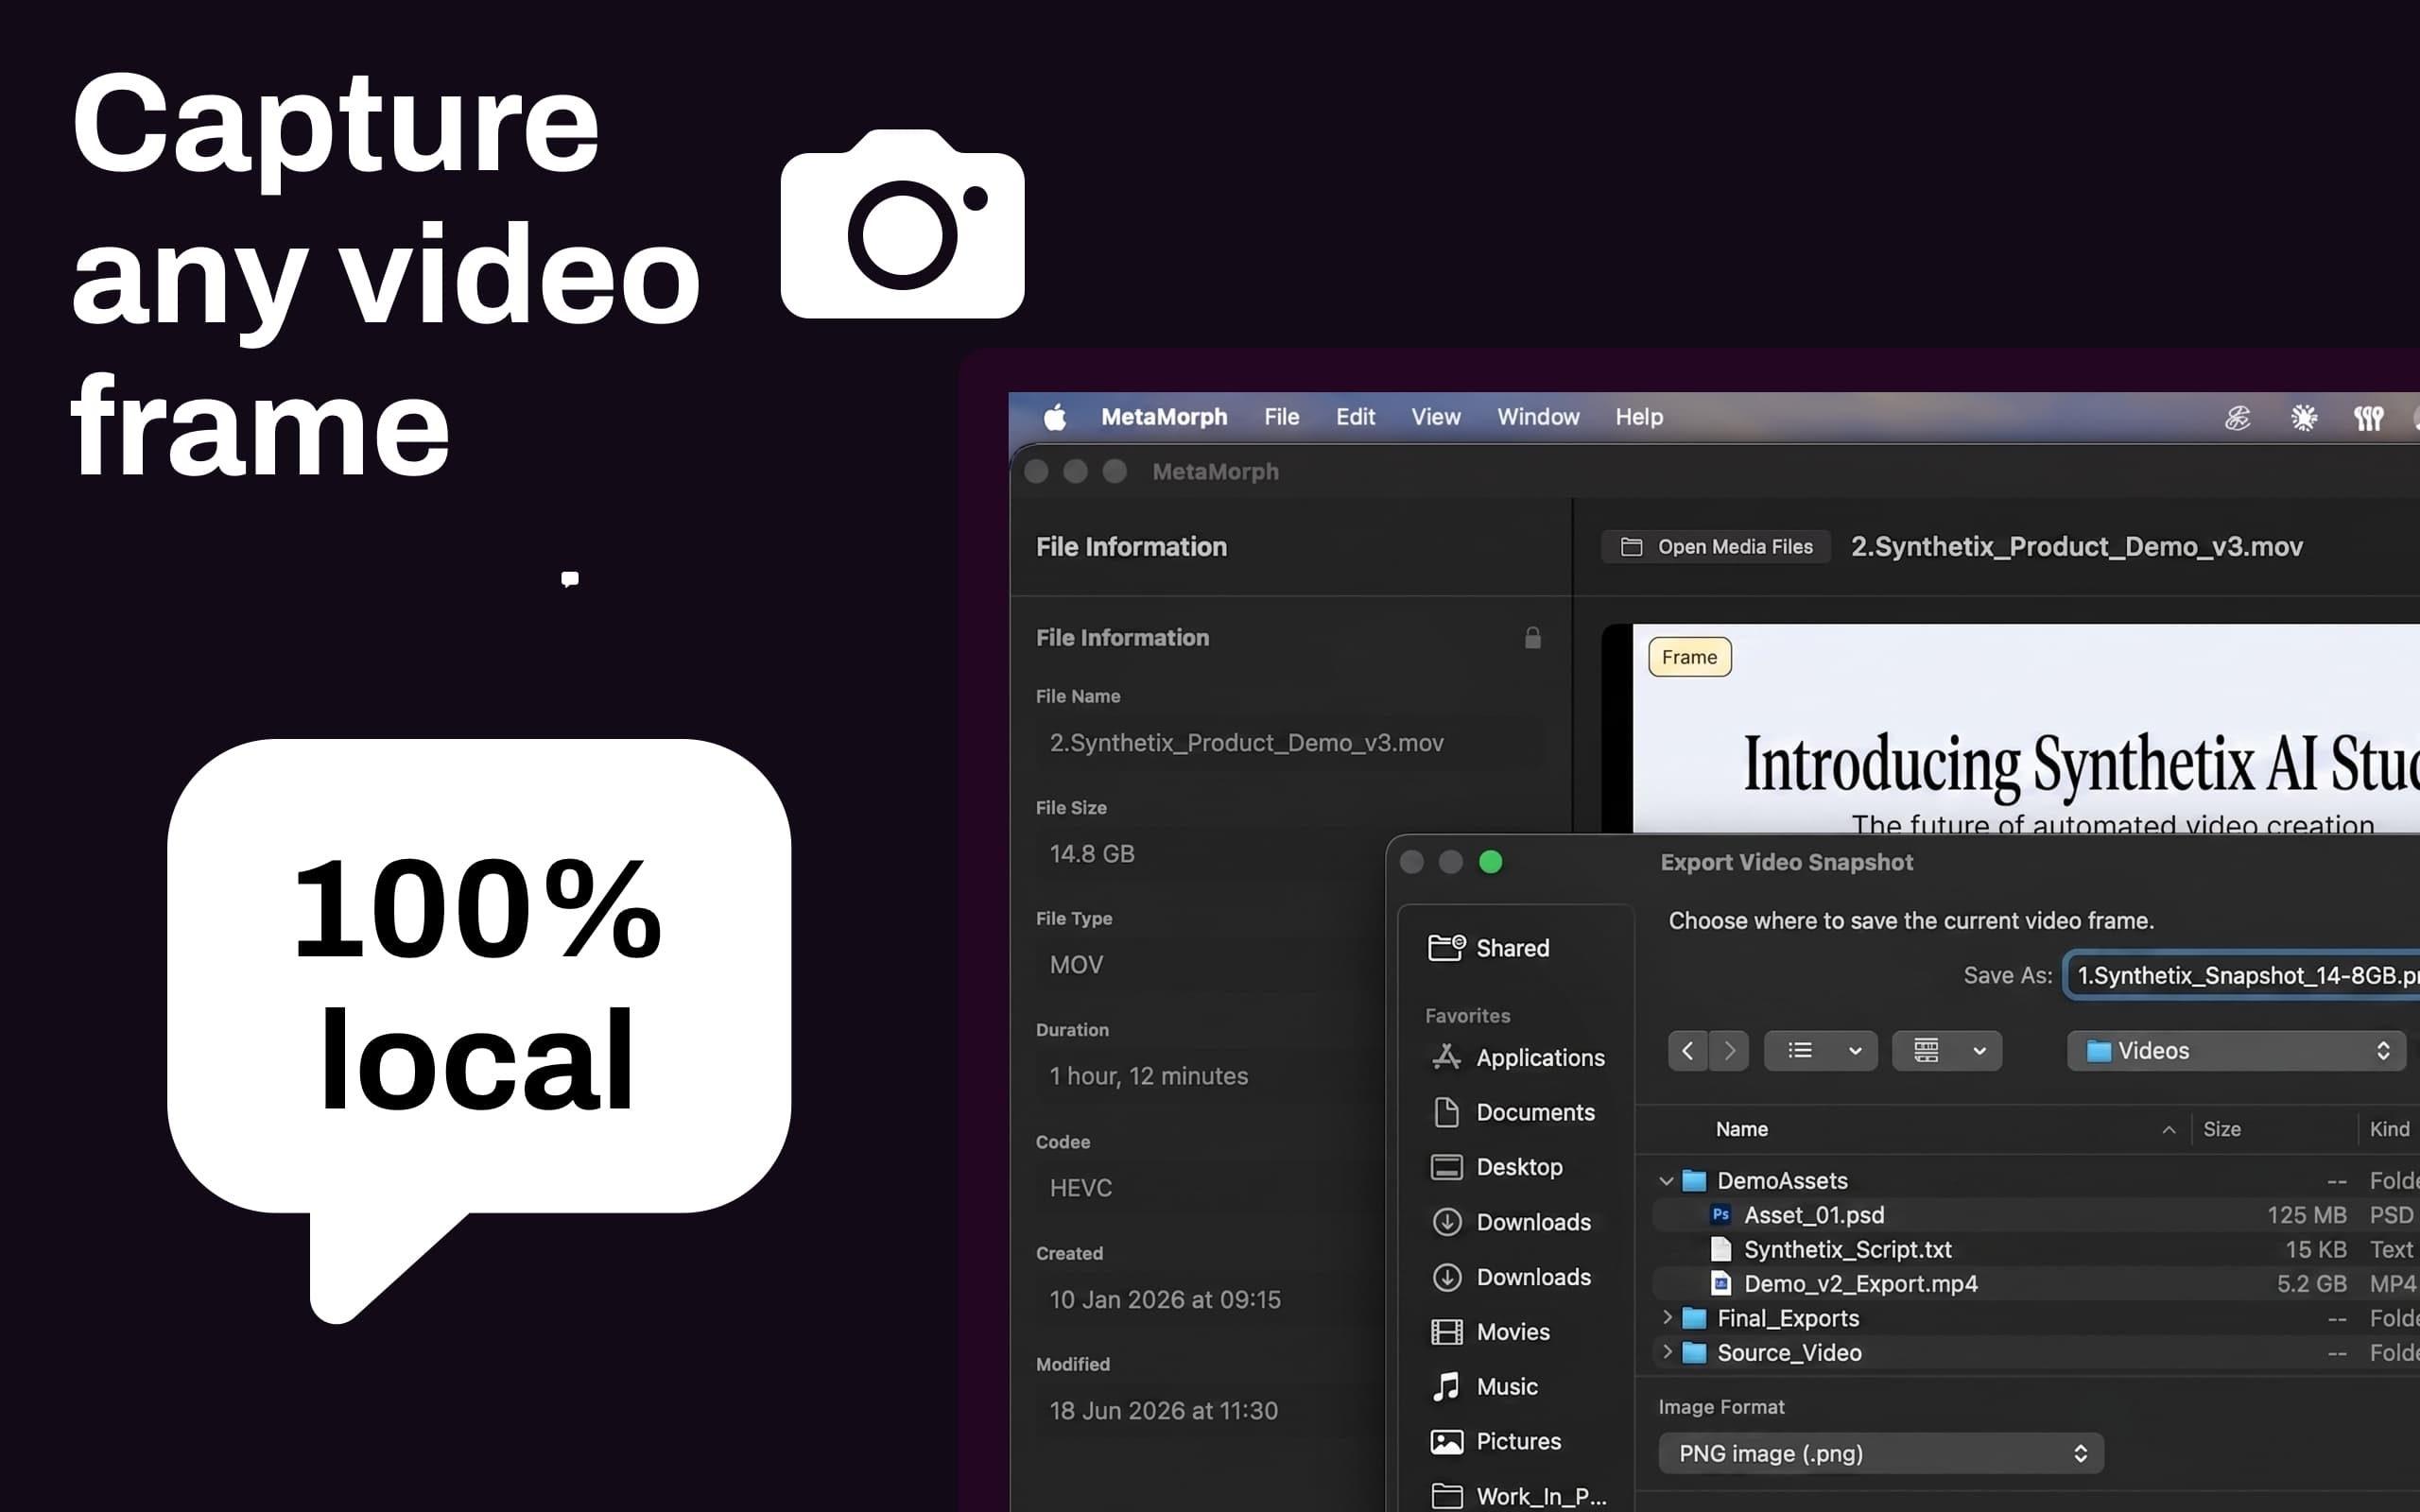Select Desktop in Favorites sidebar
The width and height of the screenshot is (2420, 1512).
pos(1515,1167)
